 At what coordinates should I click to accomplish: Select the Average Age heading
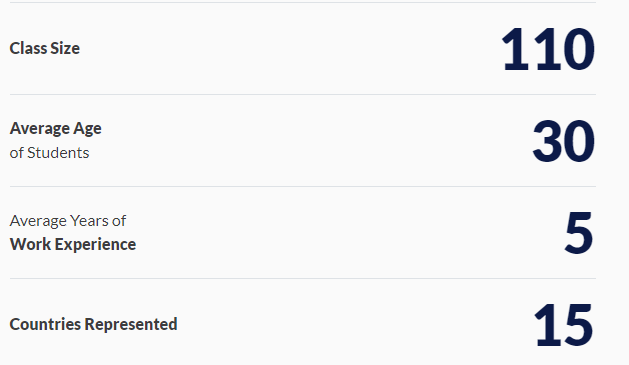[x=55, y=129]
